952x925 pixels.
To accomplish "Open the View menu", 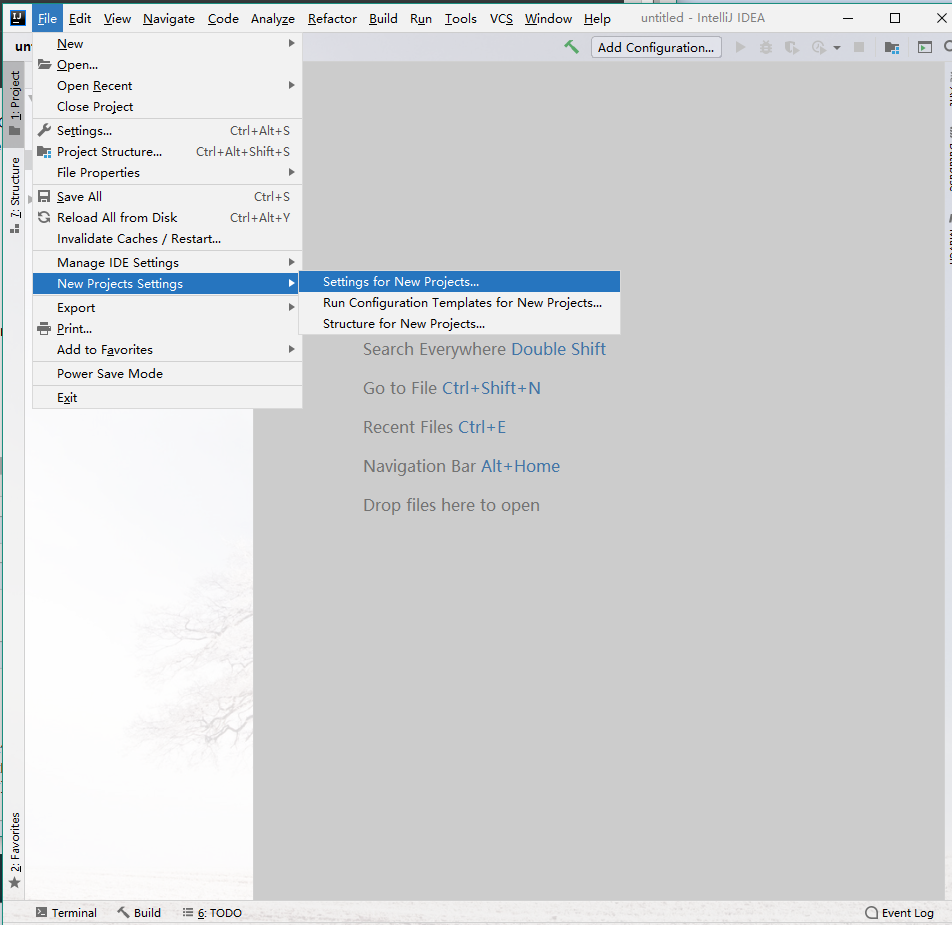I will click(117, 19).
